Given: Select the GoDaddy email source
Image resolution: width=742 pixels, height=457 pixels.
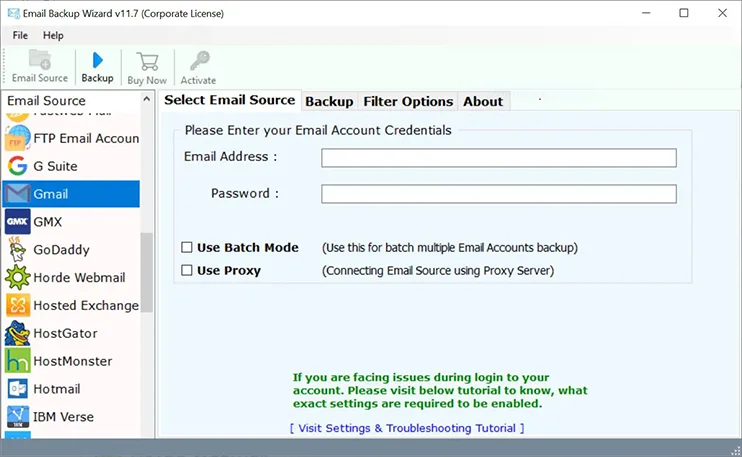Looking at the screenshot, I should (61, 249).
